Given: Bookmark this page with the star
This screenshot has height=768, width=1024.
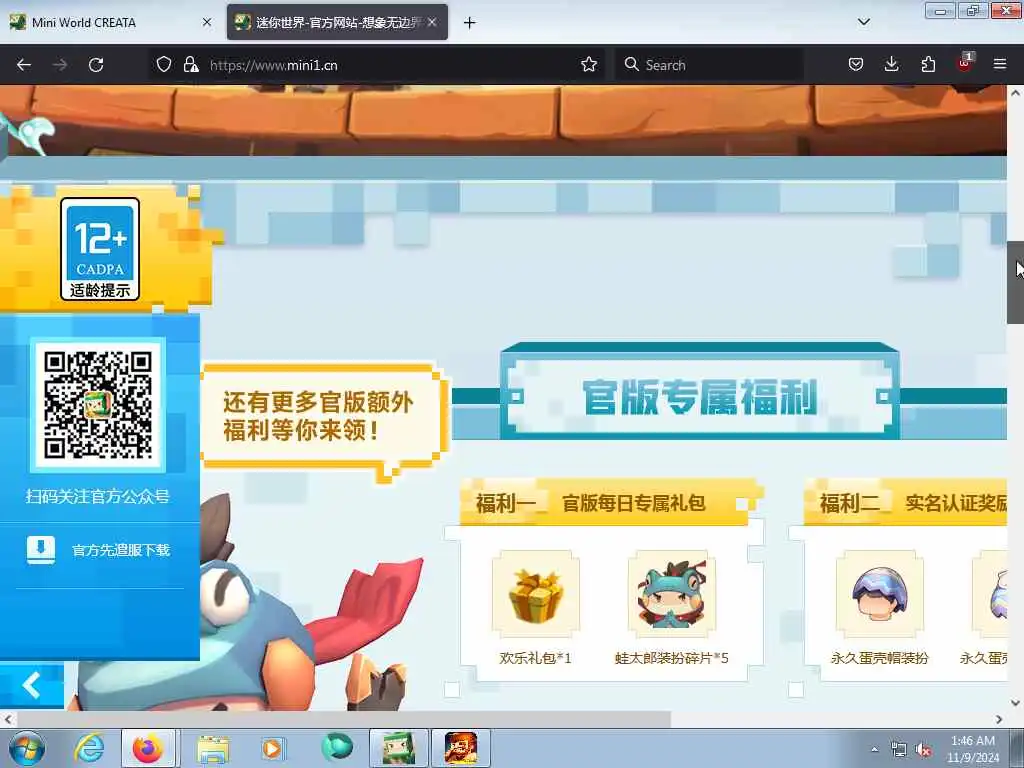Looking at the screenshot, I should (589, 64).
